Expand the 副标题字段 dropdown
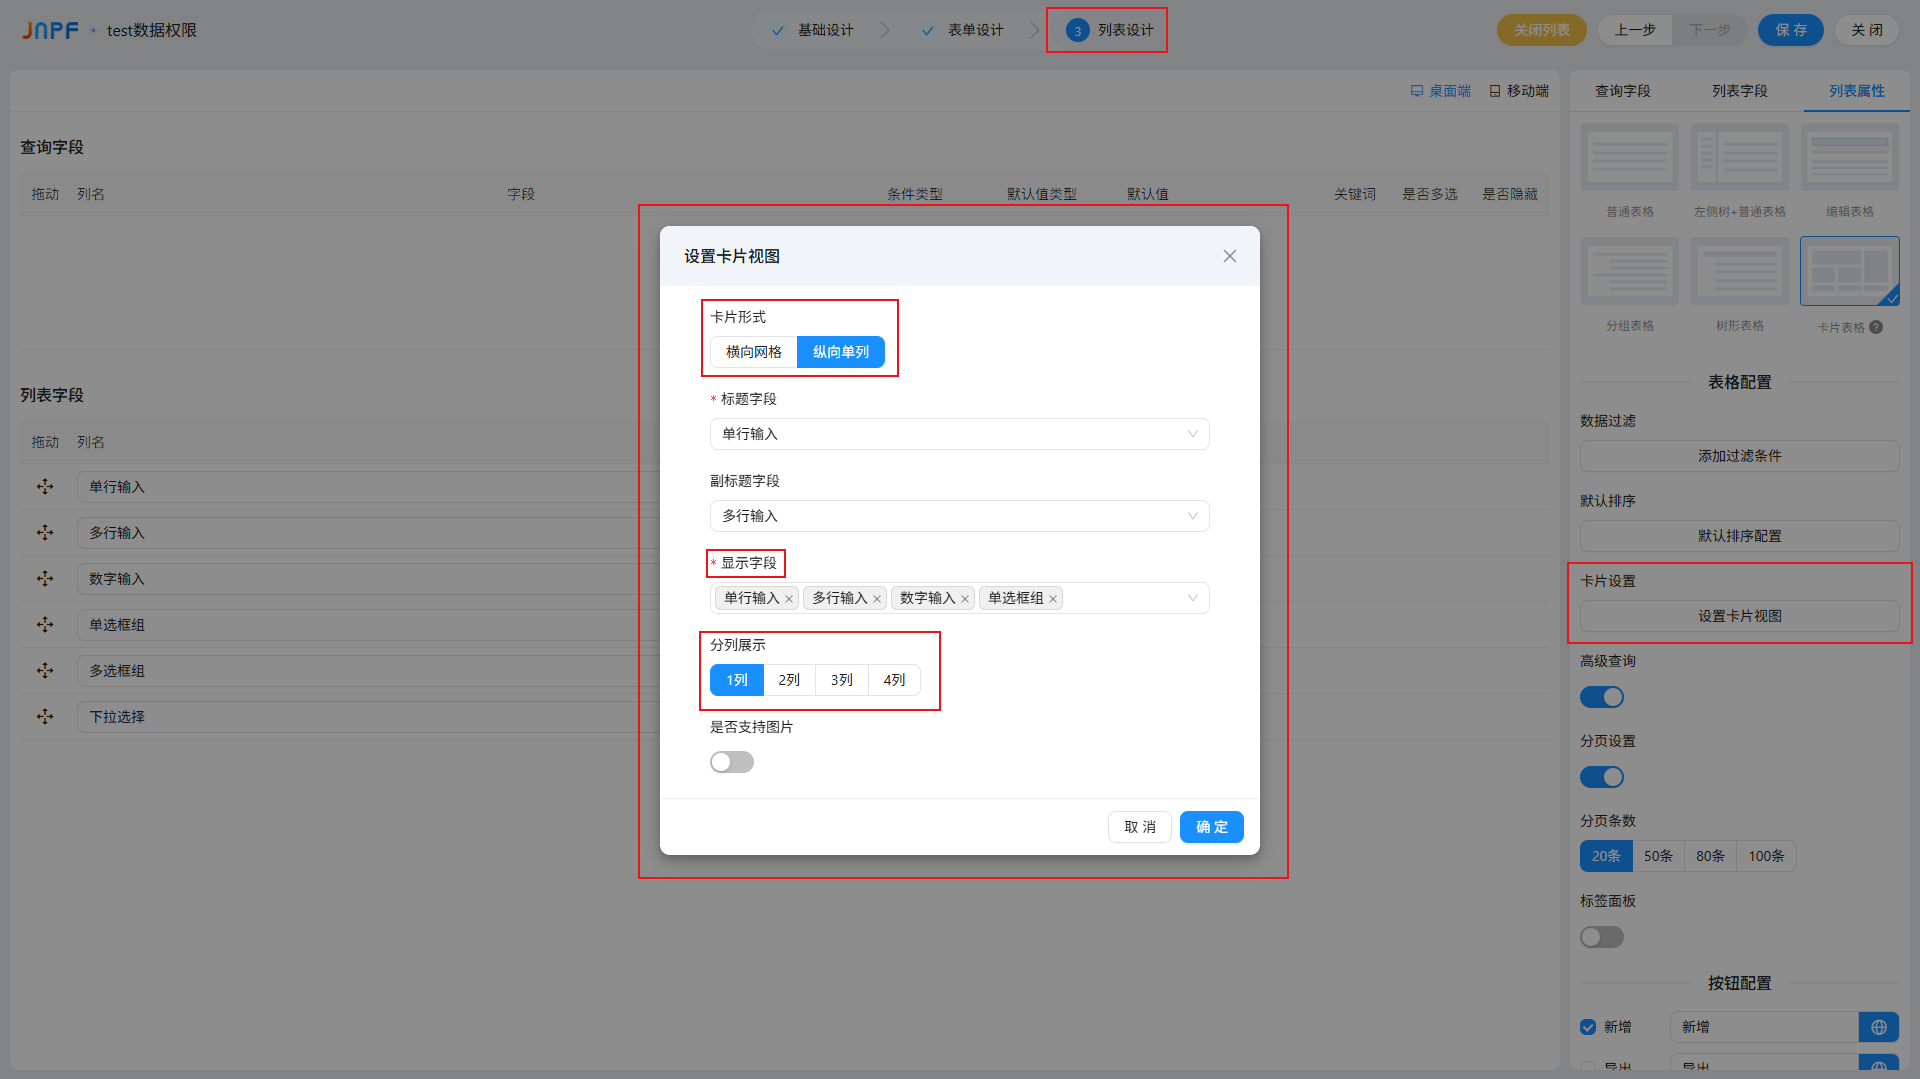1920x1079 pixels. pos(959,516)
